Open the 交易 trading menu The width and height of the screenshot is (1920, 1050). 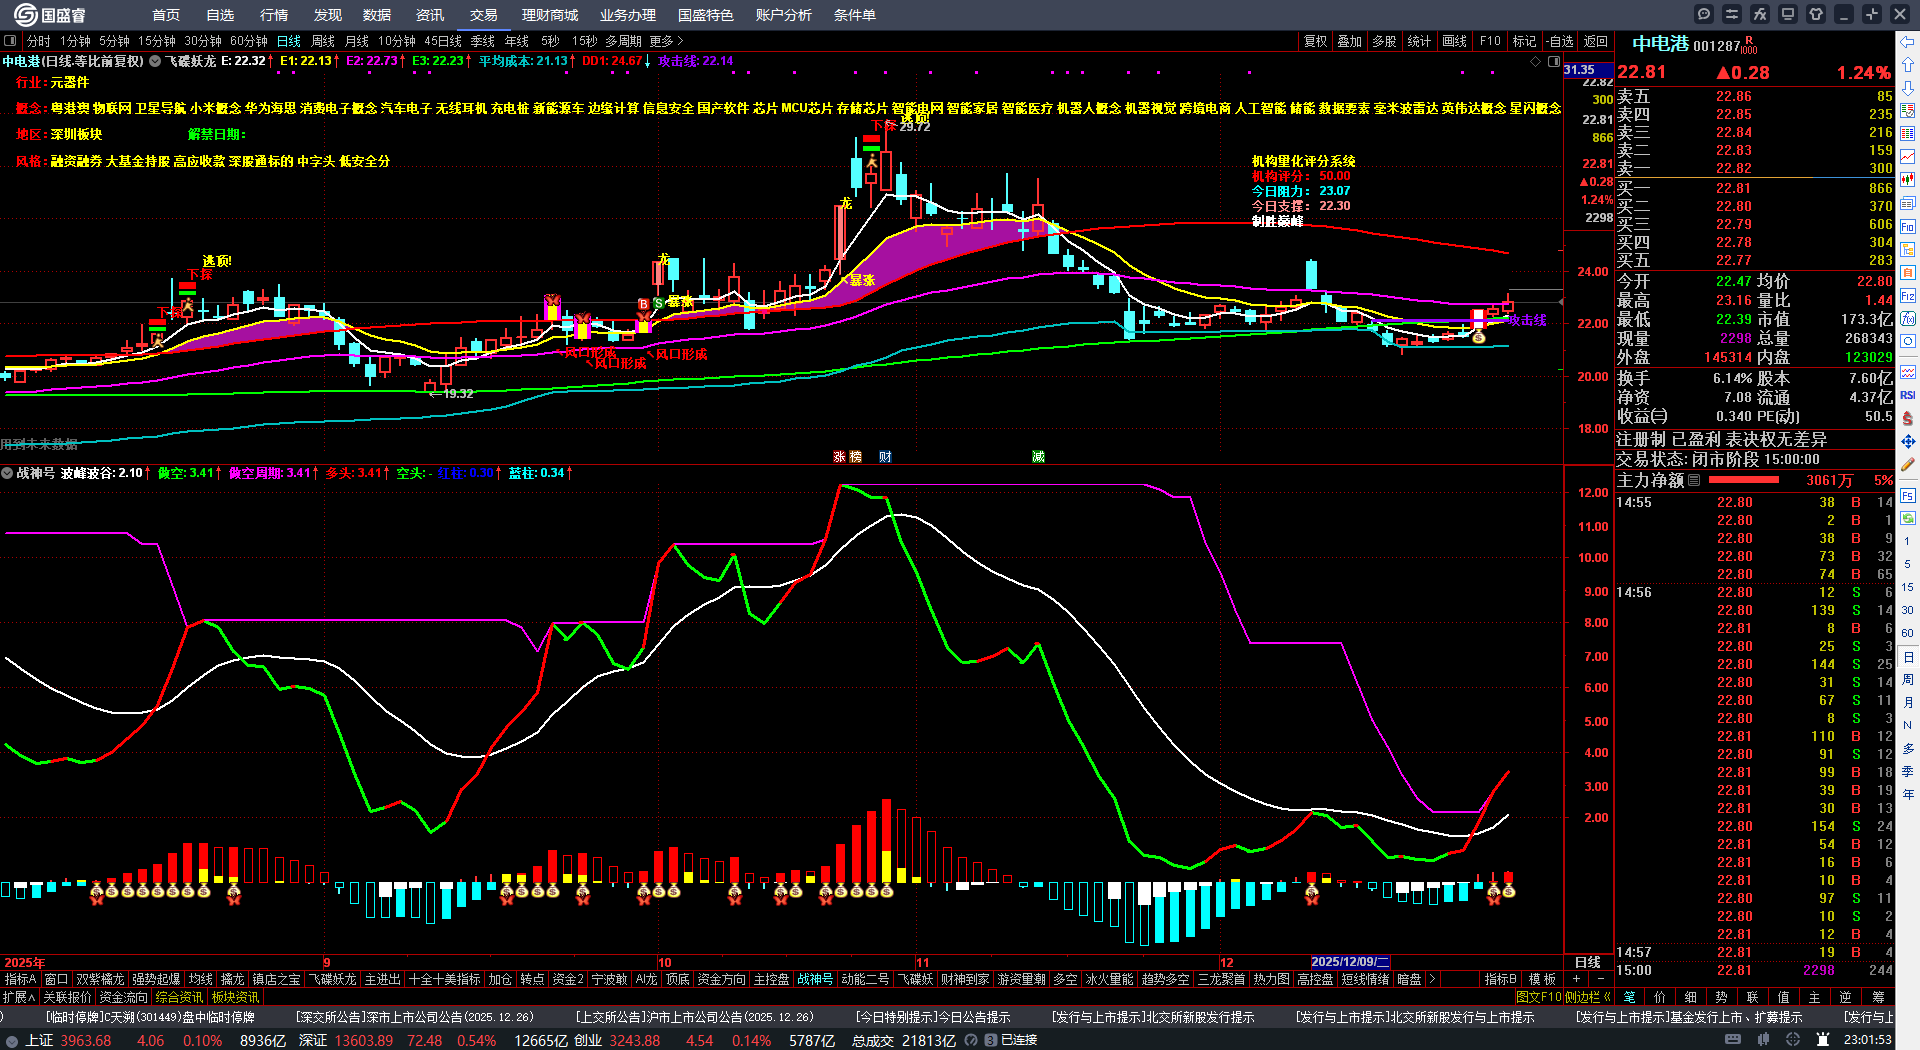point(484,15)
